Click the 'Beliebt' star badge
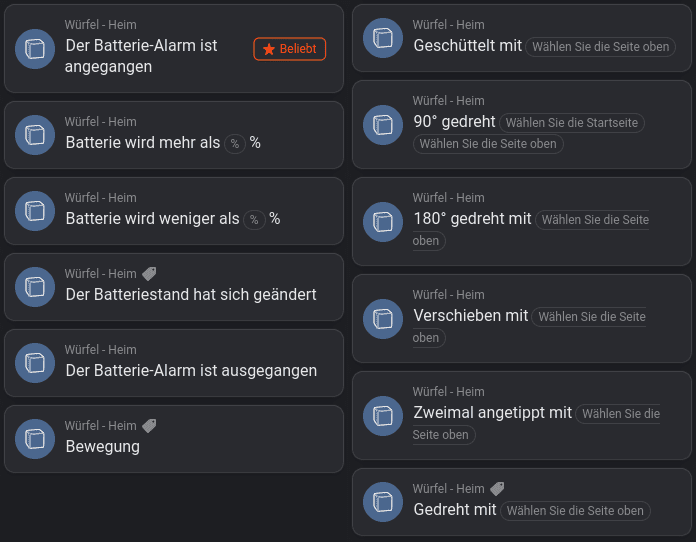The height and width of the screenshot is (542, 696). click(x=290, y=49)
